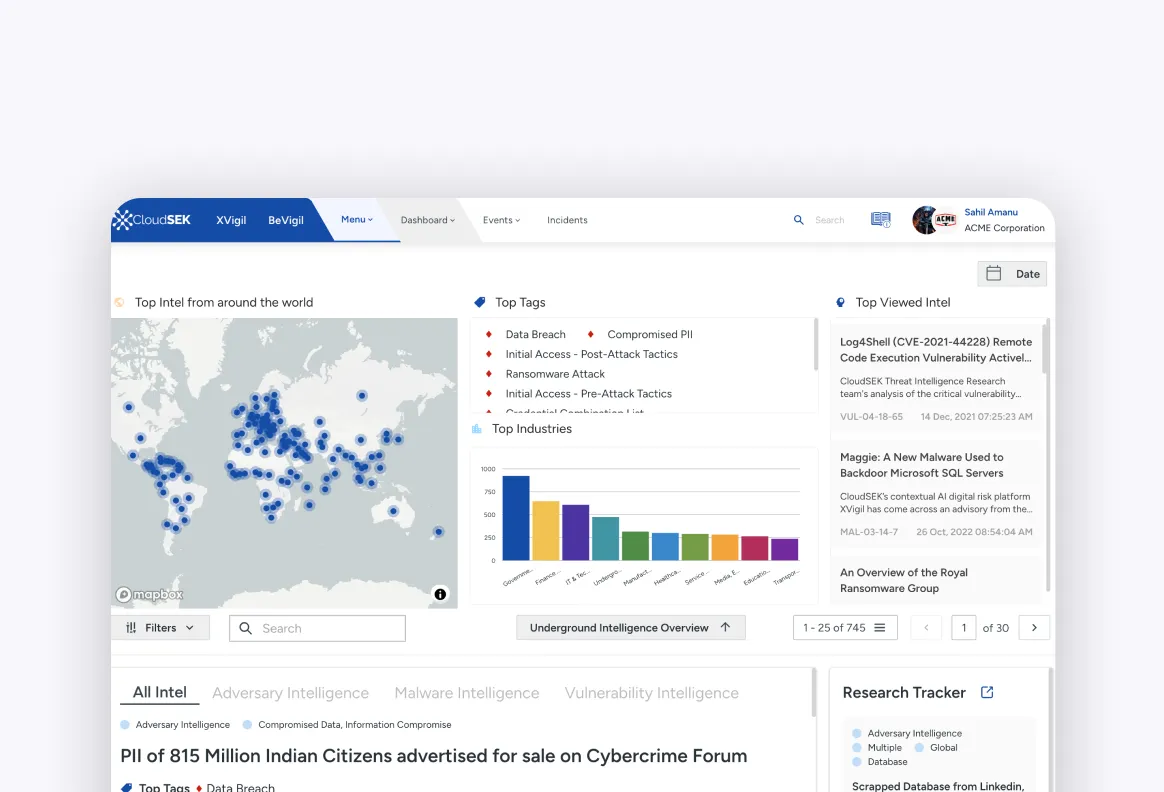Open the user profile avatar
The image size is (1164, 792).
click(925, 220)
